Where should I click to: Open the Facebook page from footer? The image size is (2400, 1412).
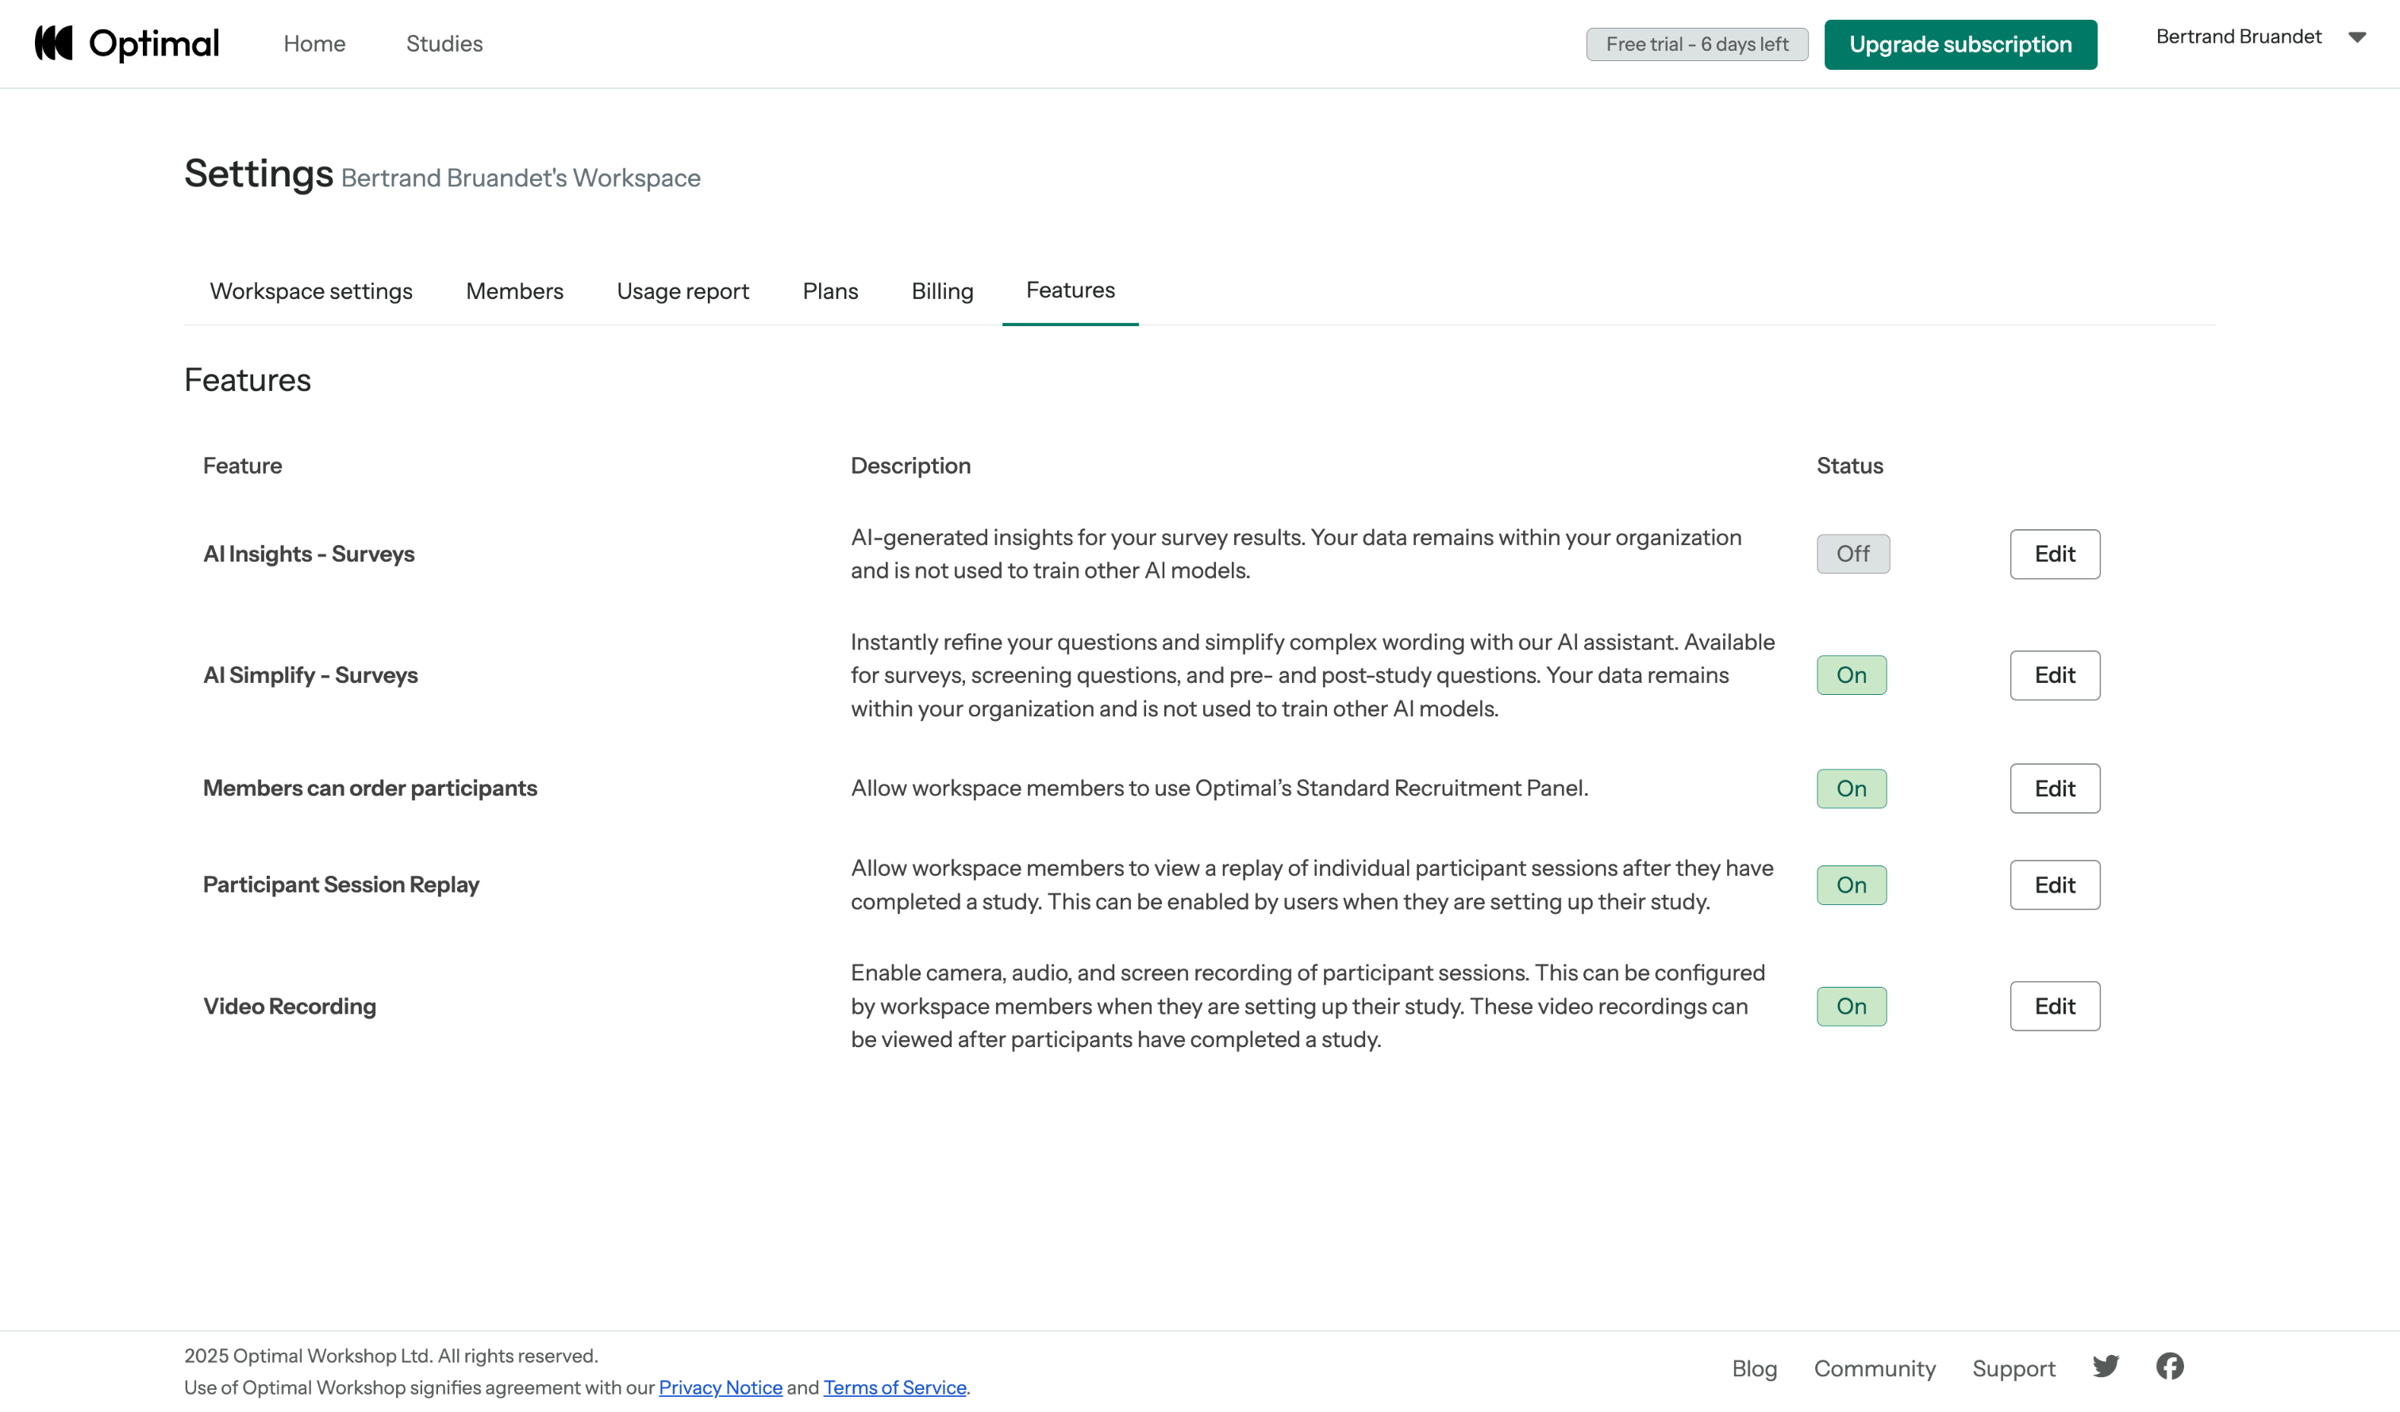tap(2169, 1366)
